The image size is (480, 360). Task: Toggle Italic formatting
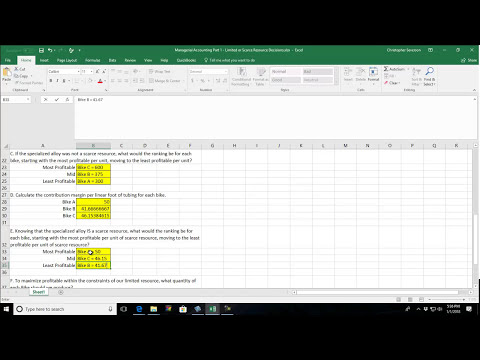tap(57, 81)
